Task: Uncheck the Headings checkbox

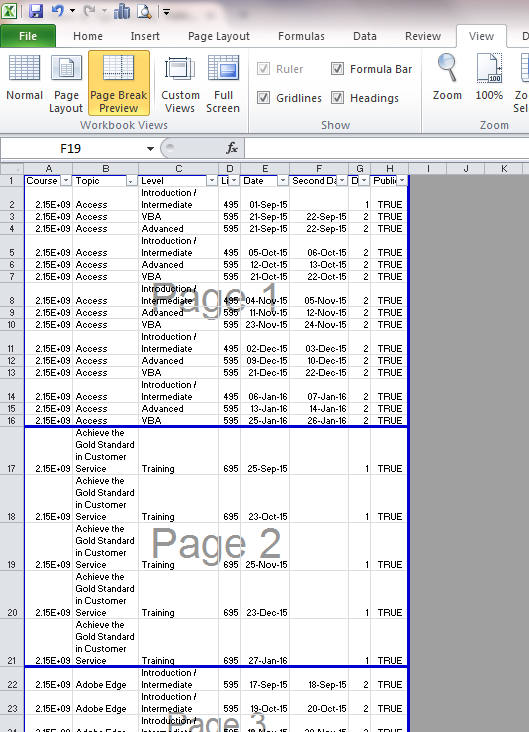Action: (x=337, y=98)
